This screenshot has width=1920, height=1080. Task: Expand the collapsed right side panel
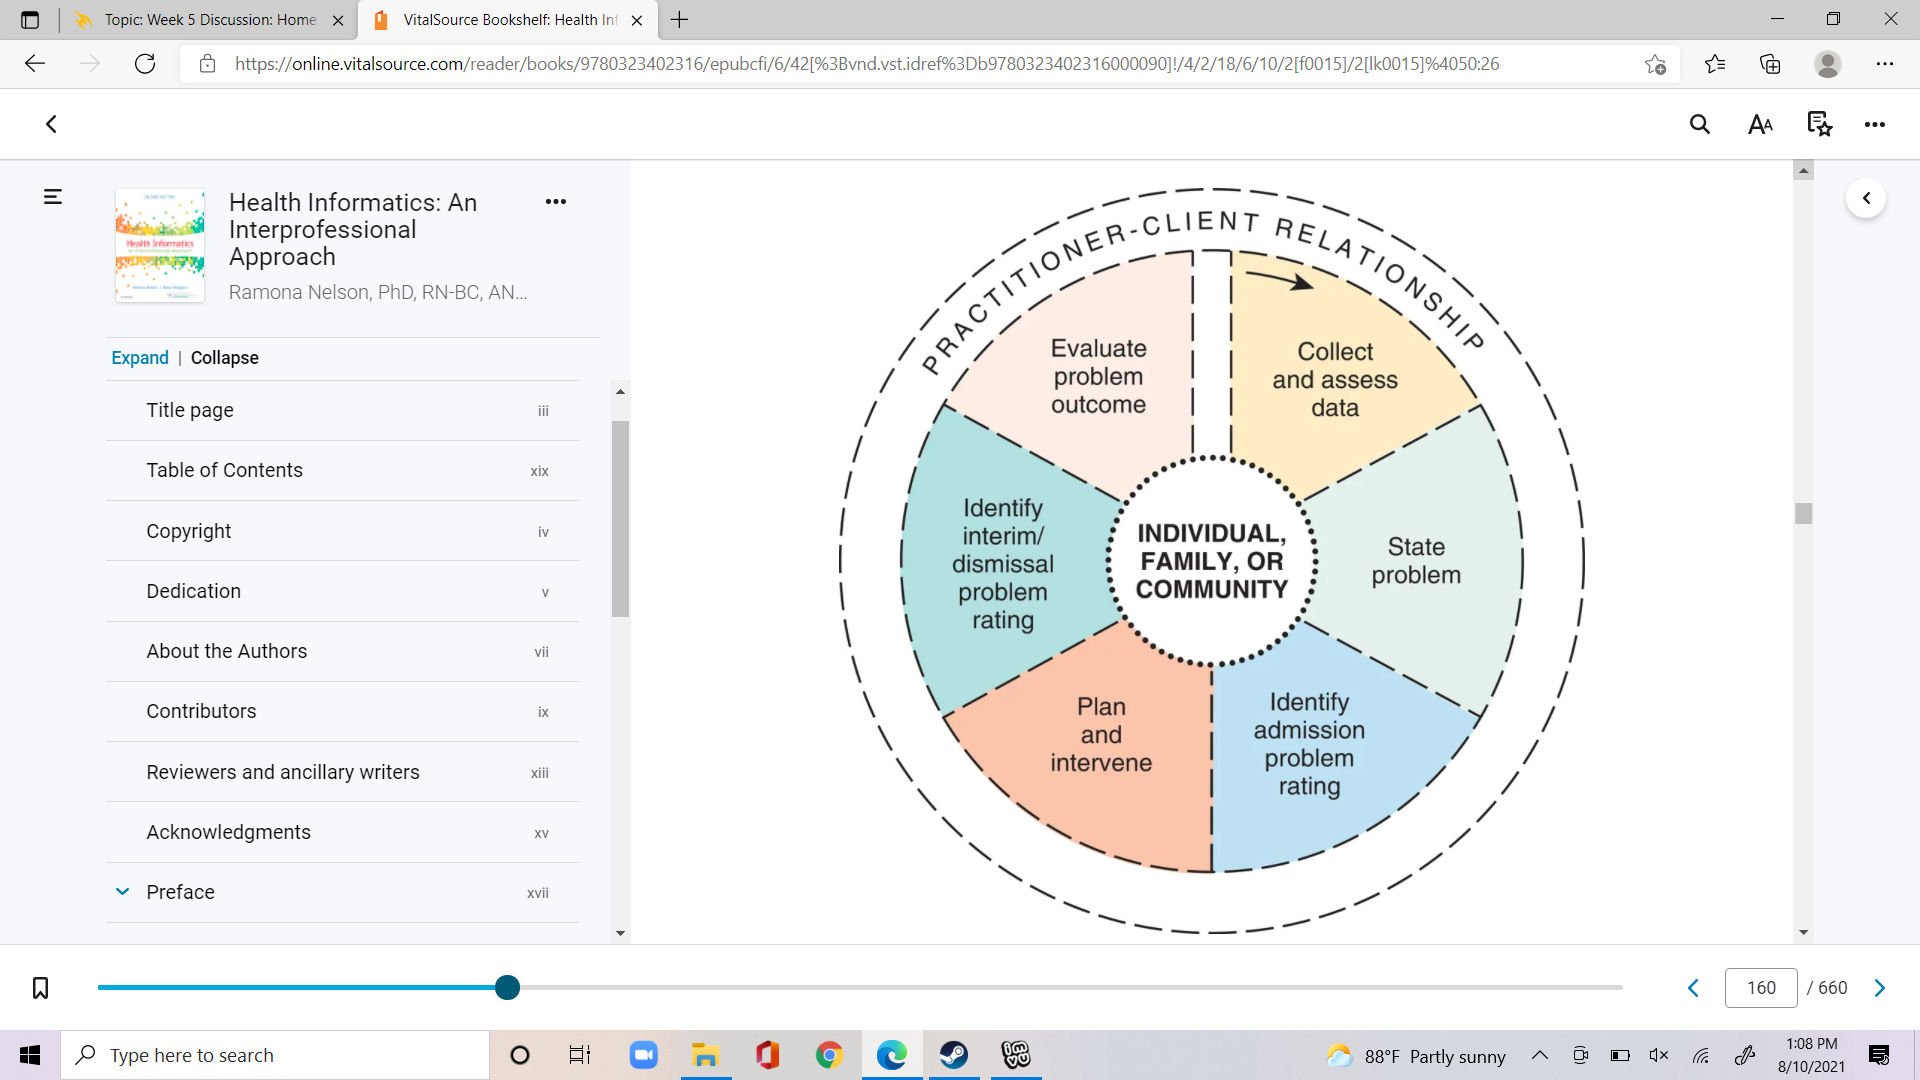point(1866,198)
